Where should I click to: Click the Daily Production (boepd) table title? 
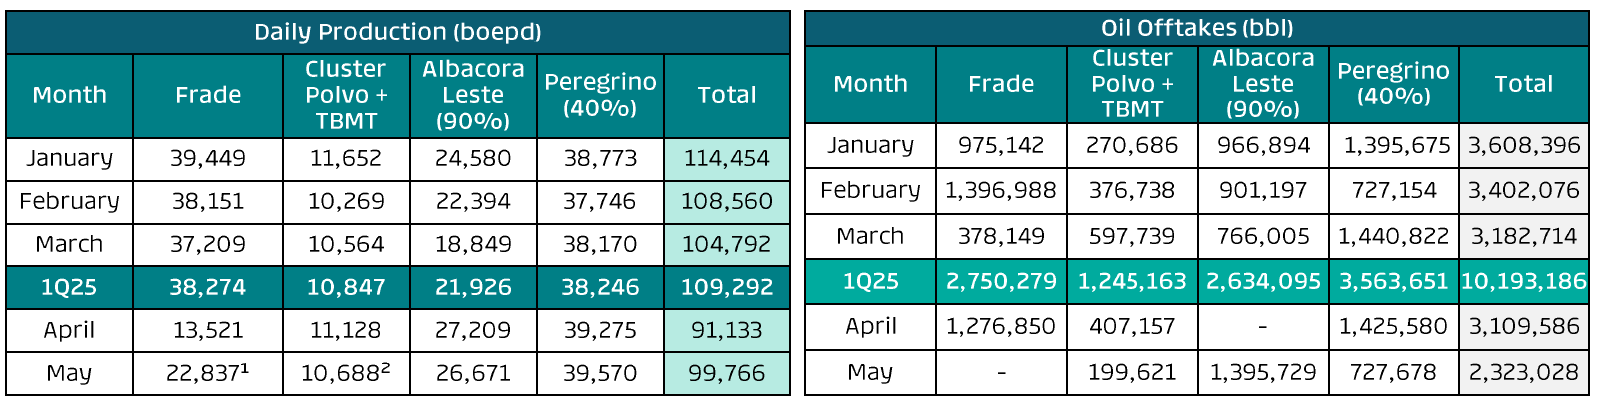[397, 32]
